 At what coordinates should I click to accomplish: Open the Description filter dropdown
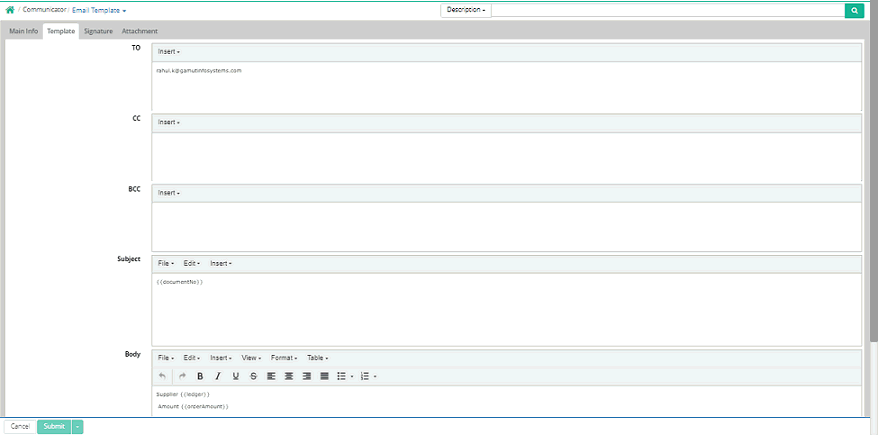pyautogui.click(x=466, y=10)
